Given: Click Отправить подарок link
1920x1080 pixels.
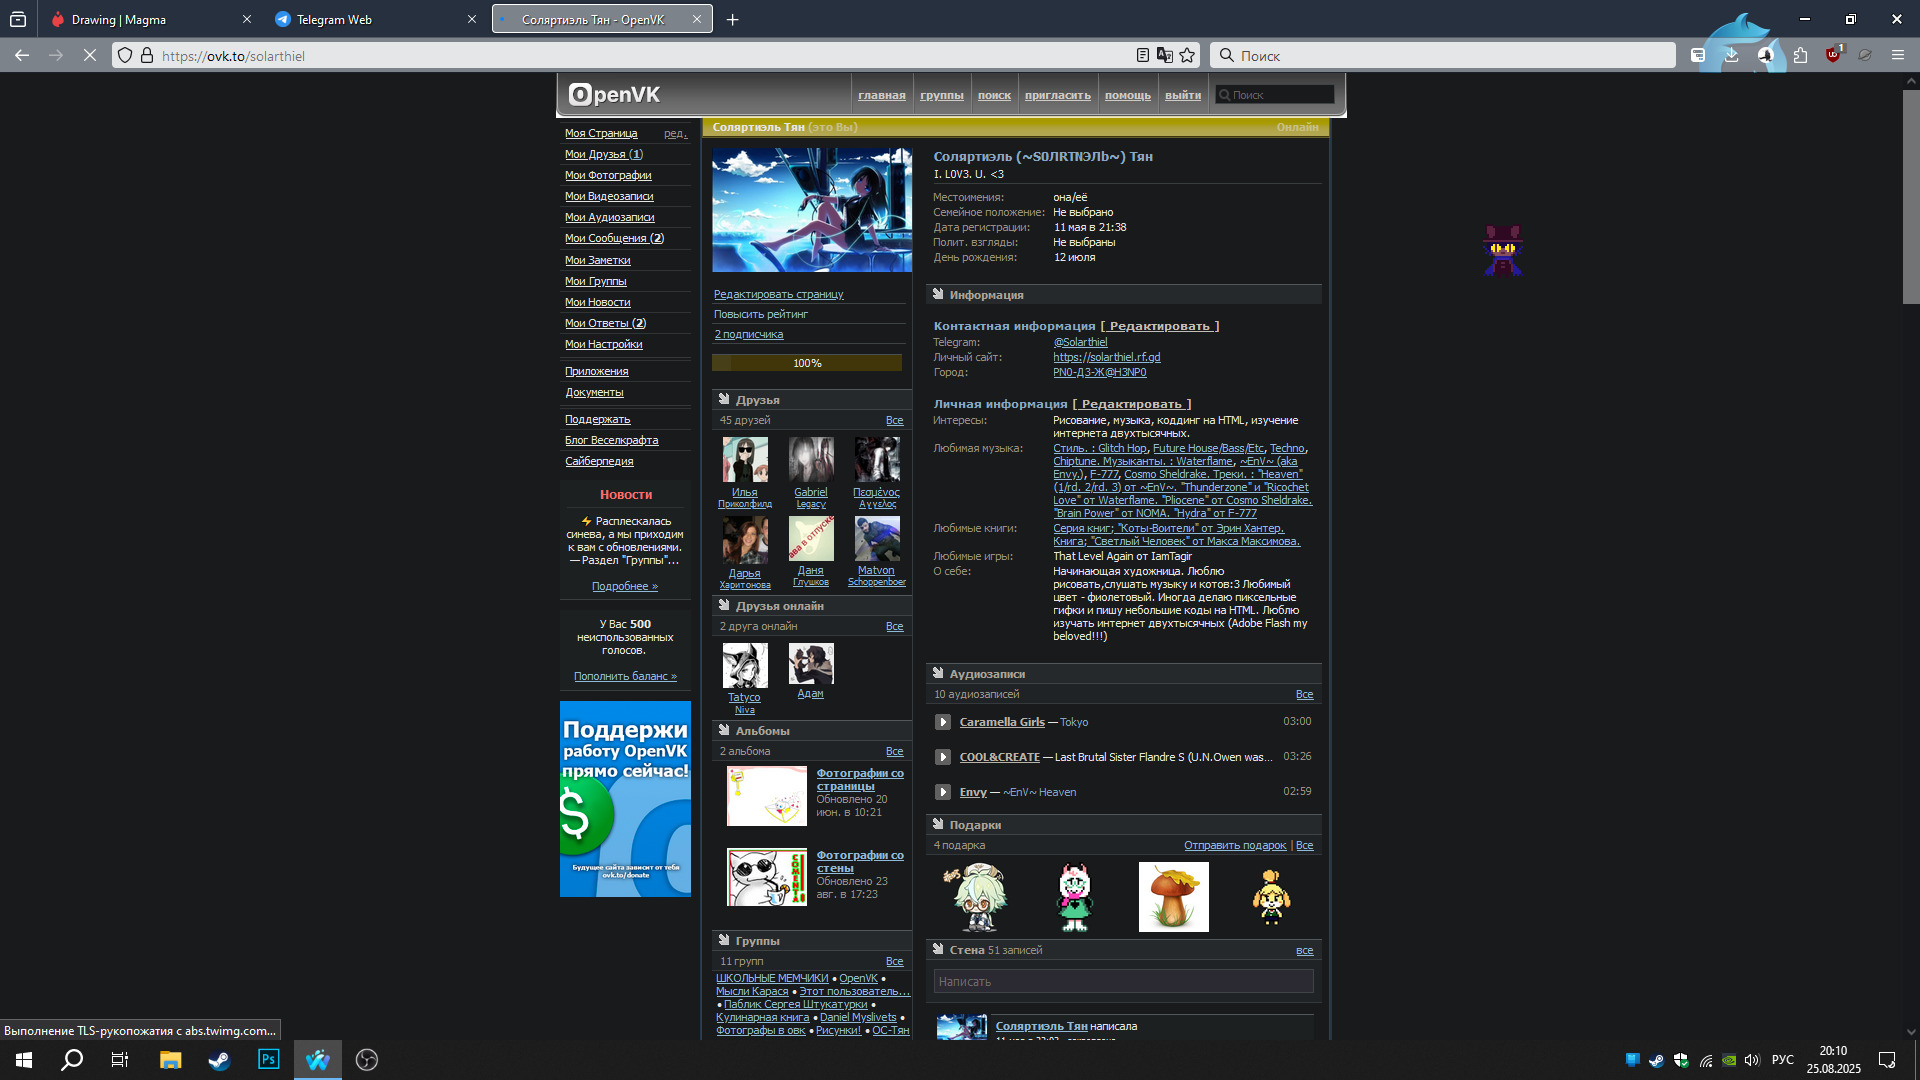Looking at the screenshot, I should point(1234,846).
